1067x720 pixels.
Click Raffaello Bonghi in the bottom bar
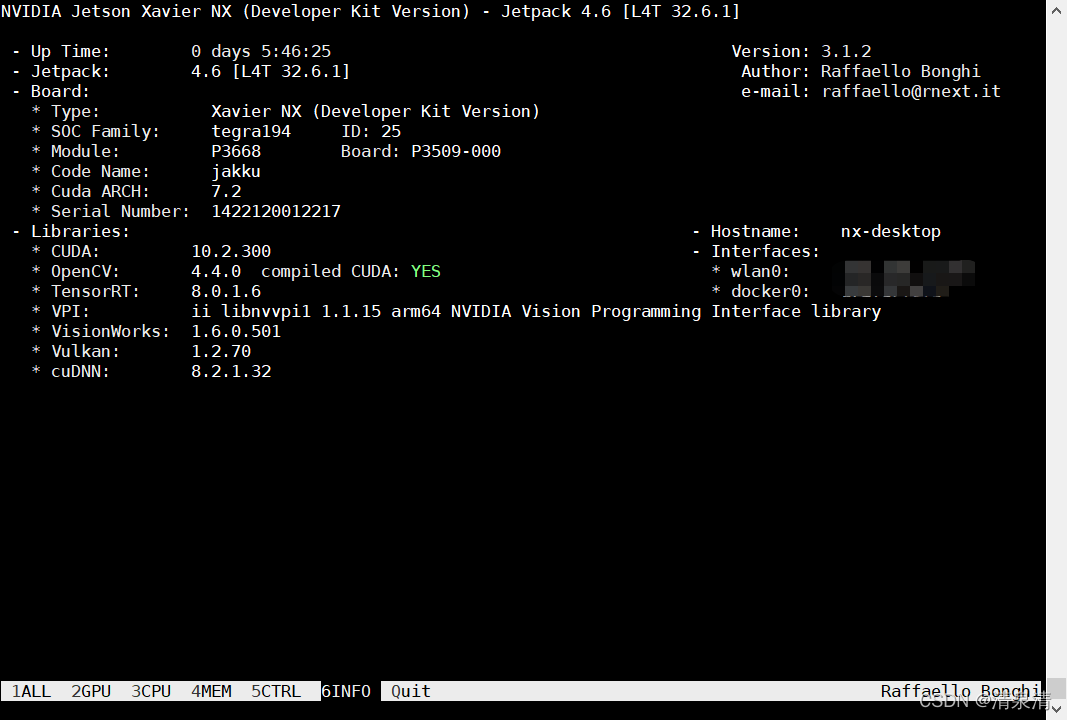coord(960,691)
